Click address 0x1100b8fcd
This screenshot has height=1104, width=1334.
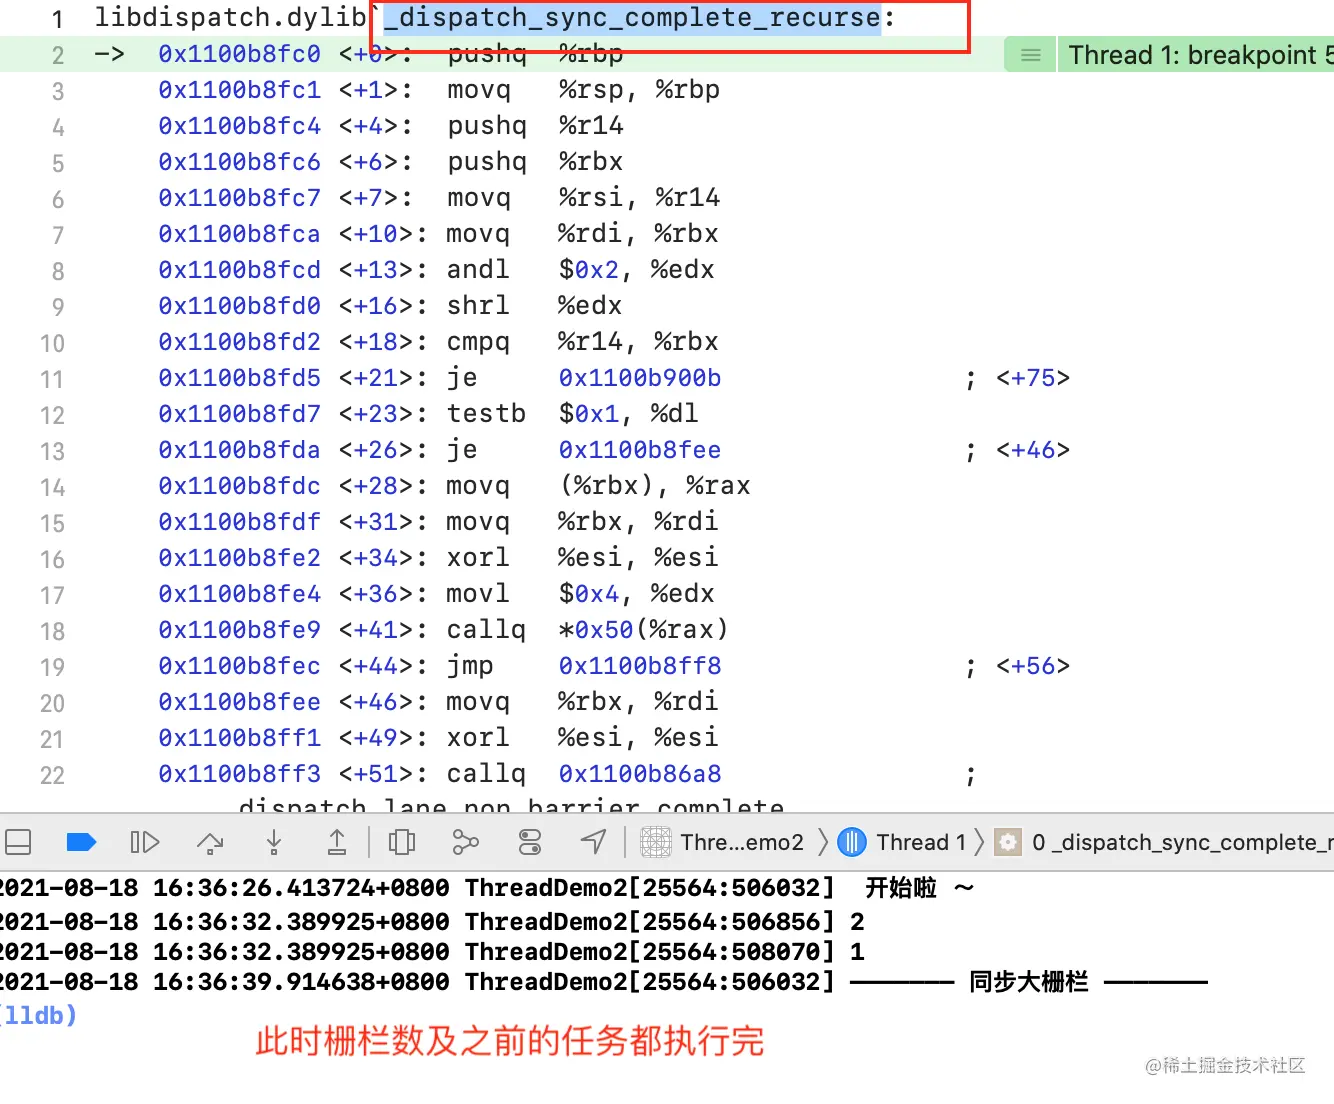[x=240, y=270]
